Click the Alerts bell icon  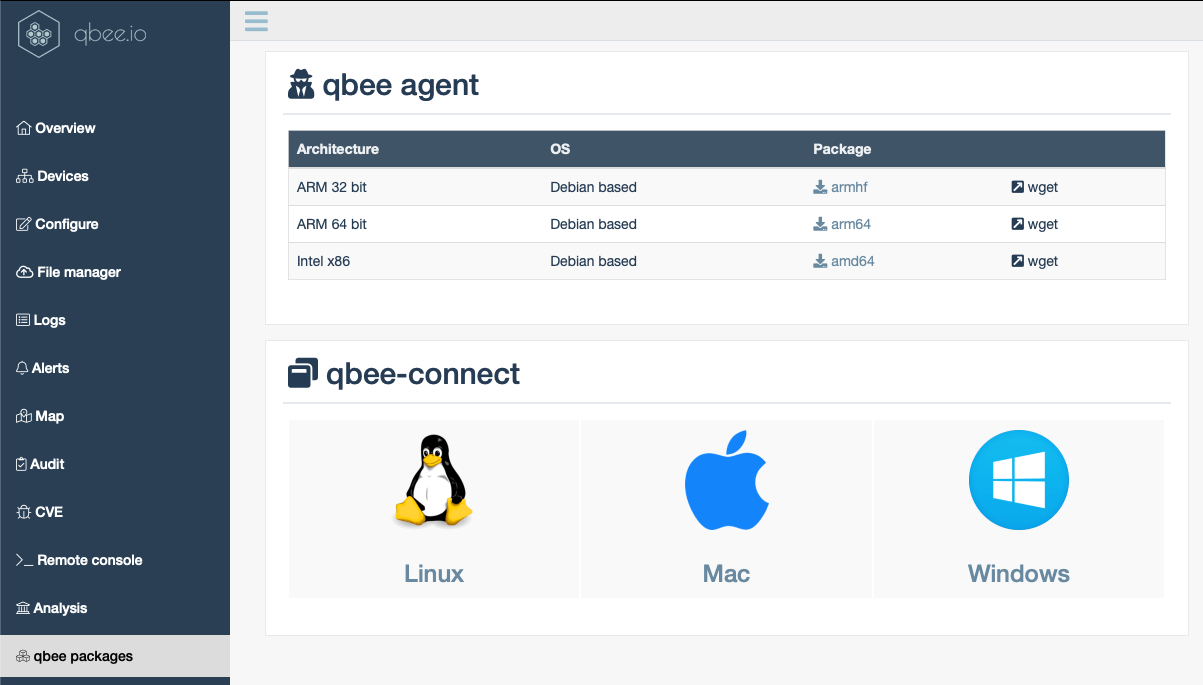22,368
